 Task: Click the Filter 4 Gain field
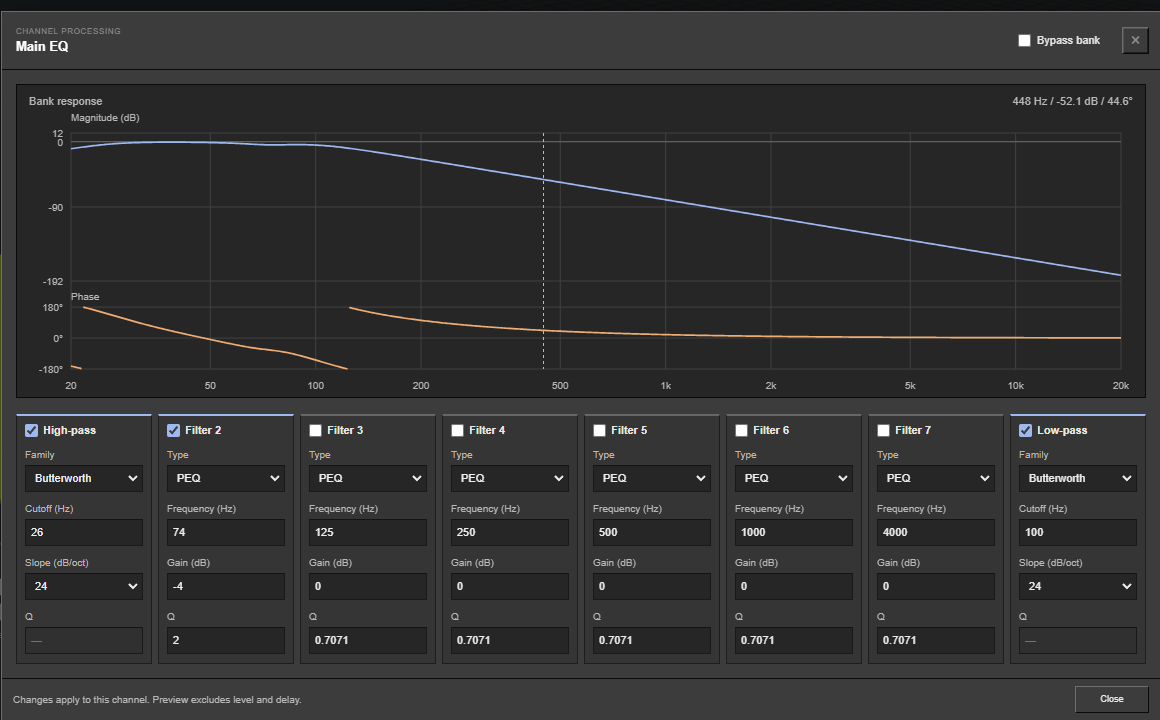pos(510,586)
